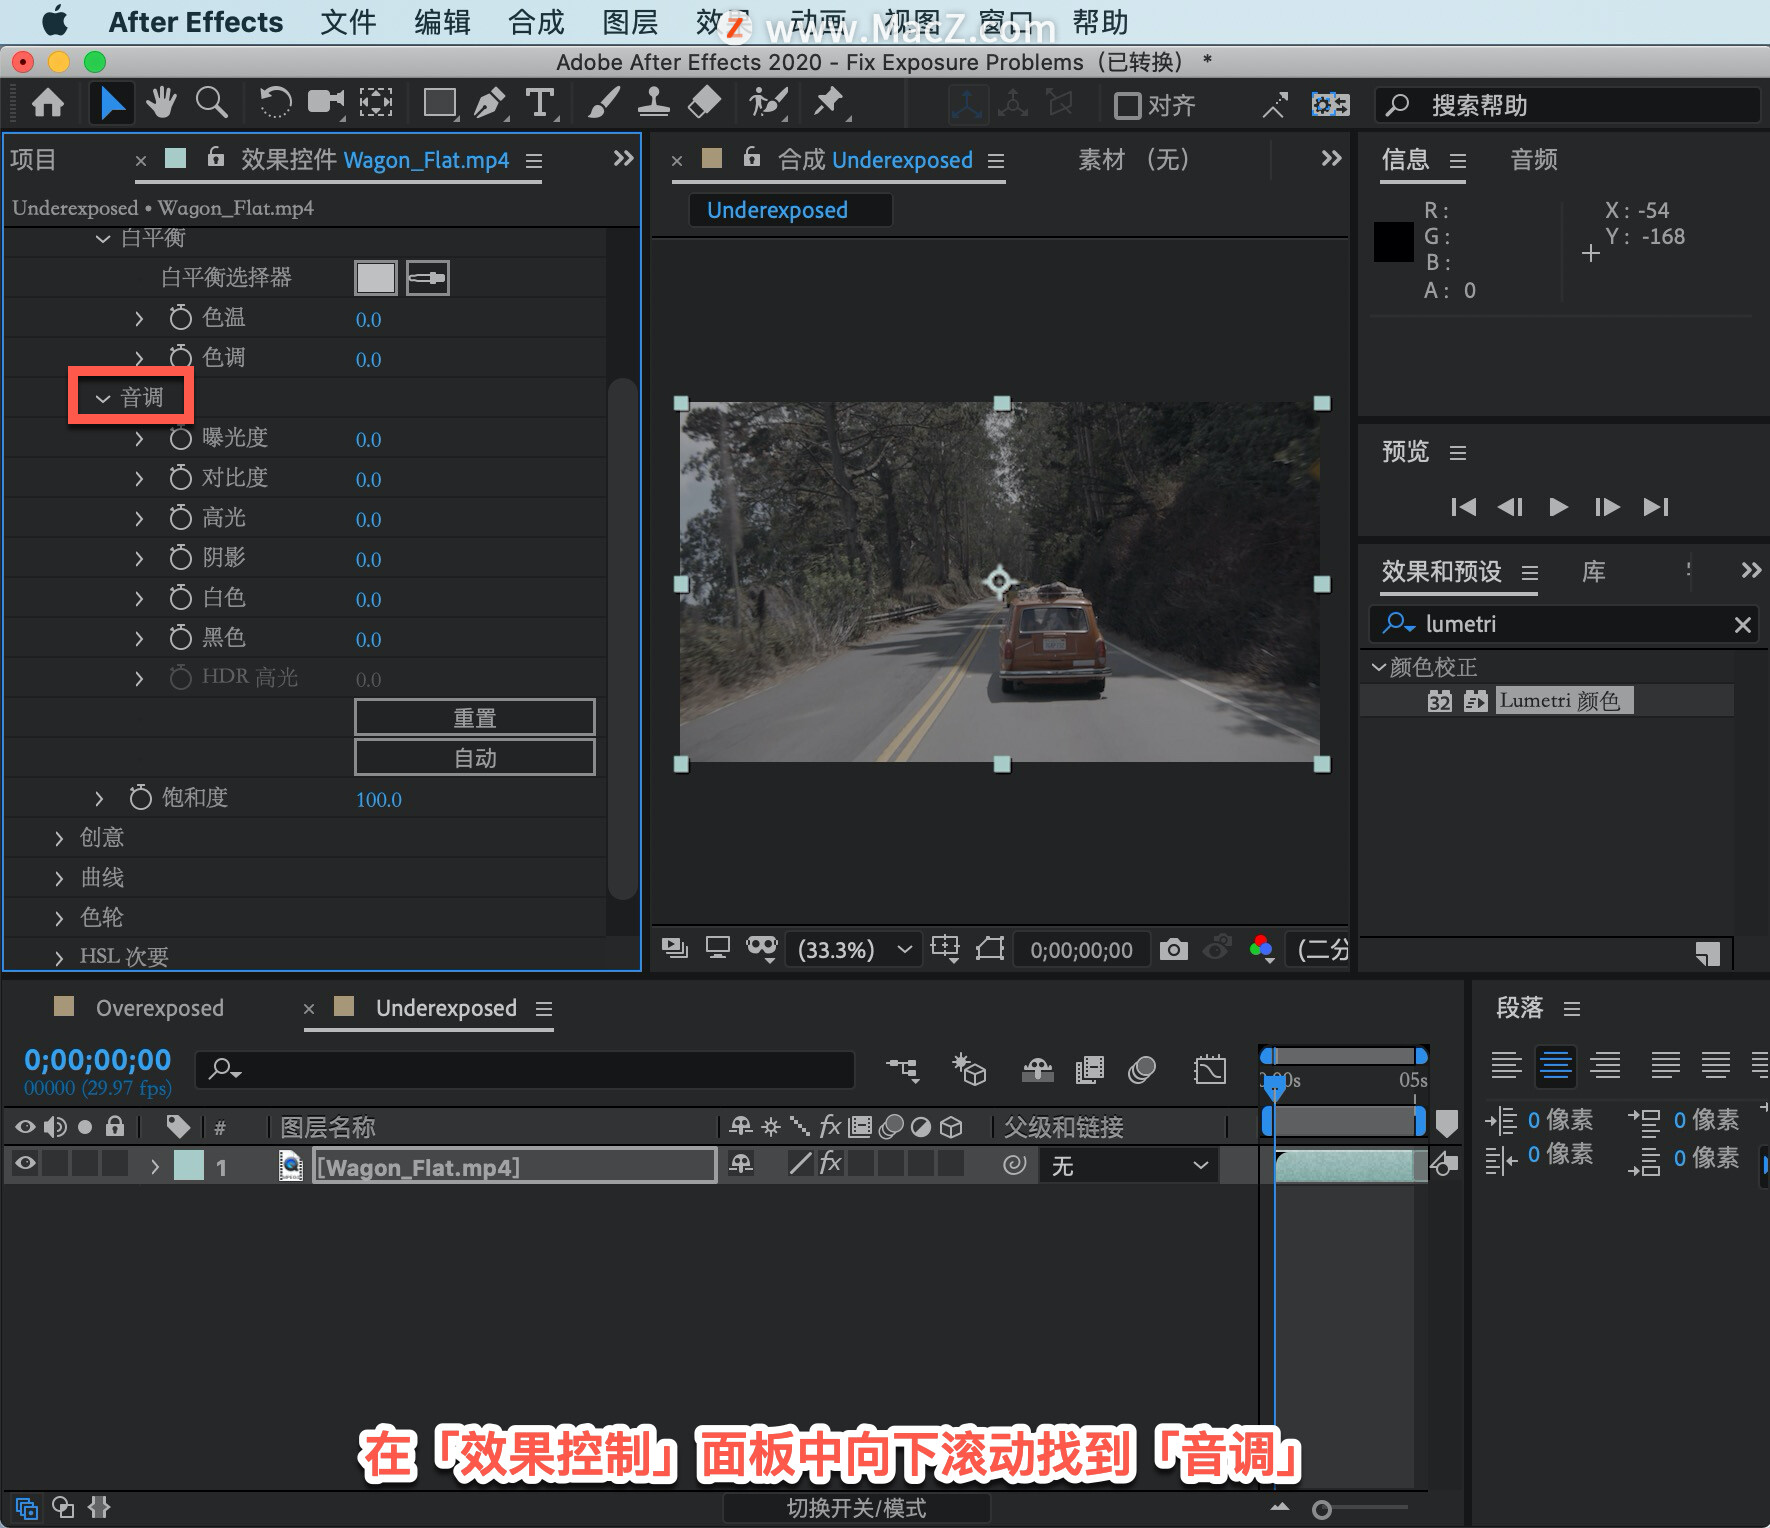The width and height of the screenshot is (1770, 1528).
Task: Toggle the 曝光度 stopwatch keyframing
Action: click(x=180, y=438)
